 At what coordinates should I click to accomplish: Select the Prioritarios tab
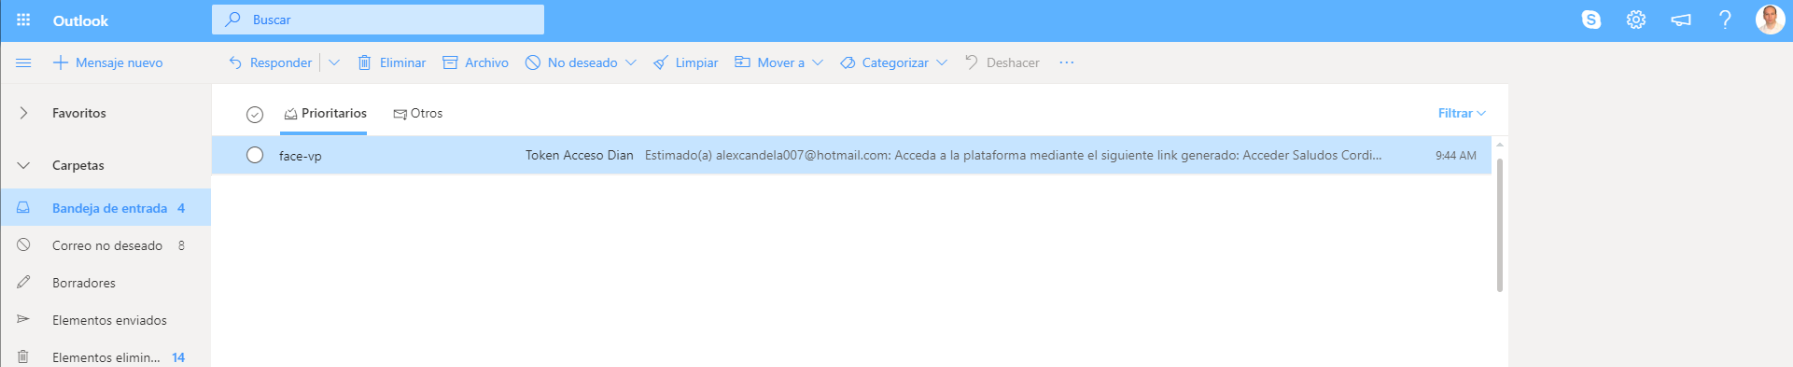tap(325, 114)
